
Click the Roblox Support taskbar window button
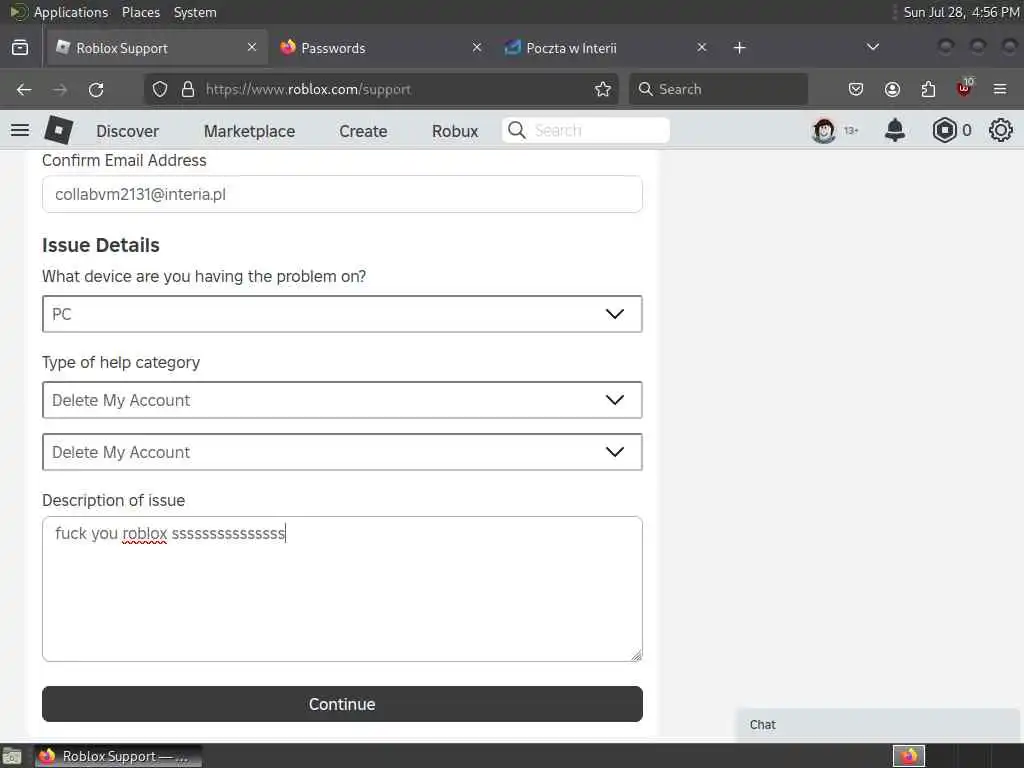tap(118, 756)
